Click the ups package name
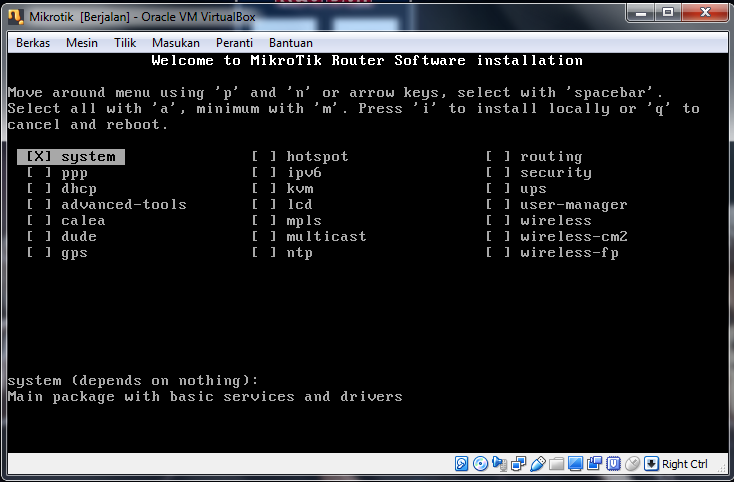 tap(533, 190)
